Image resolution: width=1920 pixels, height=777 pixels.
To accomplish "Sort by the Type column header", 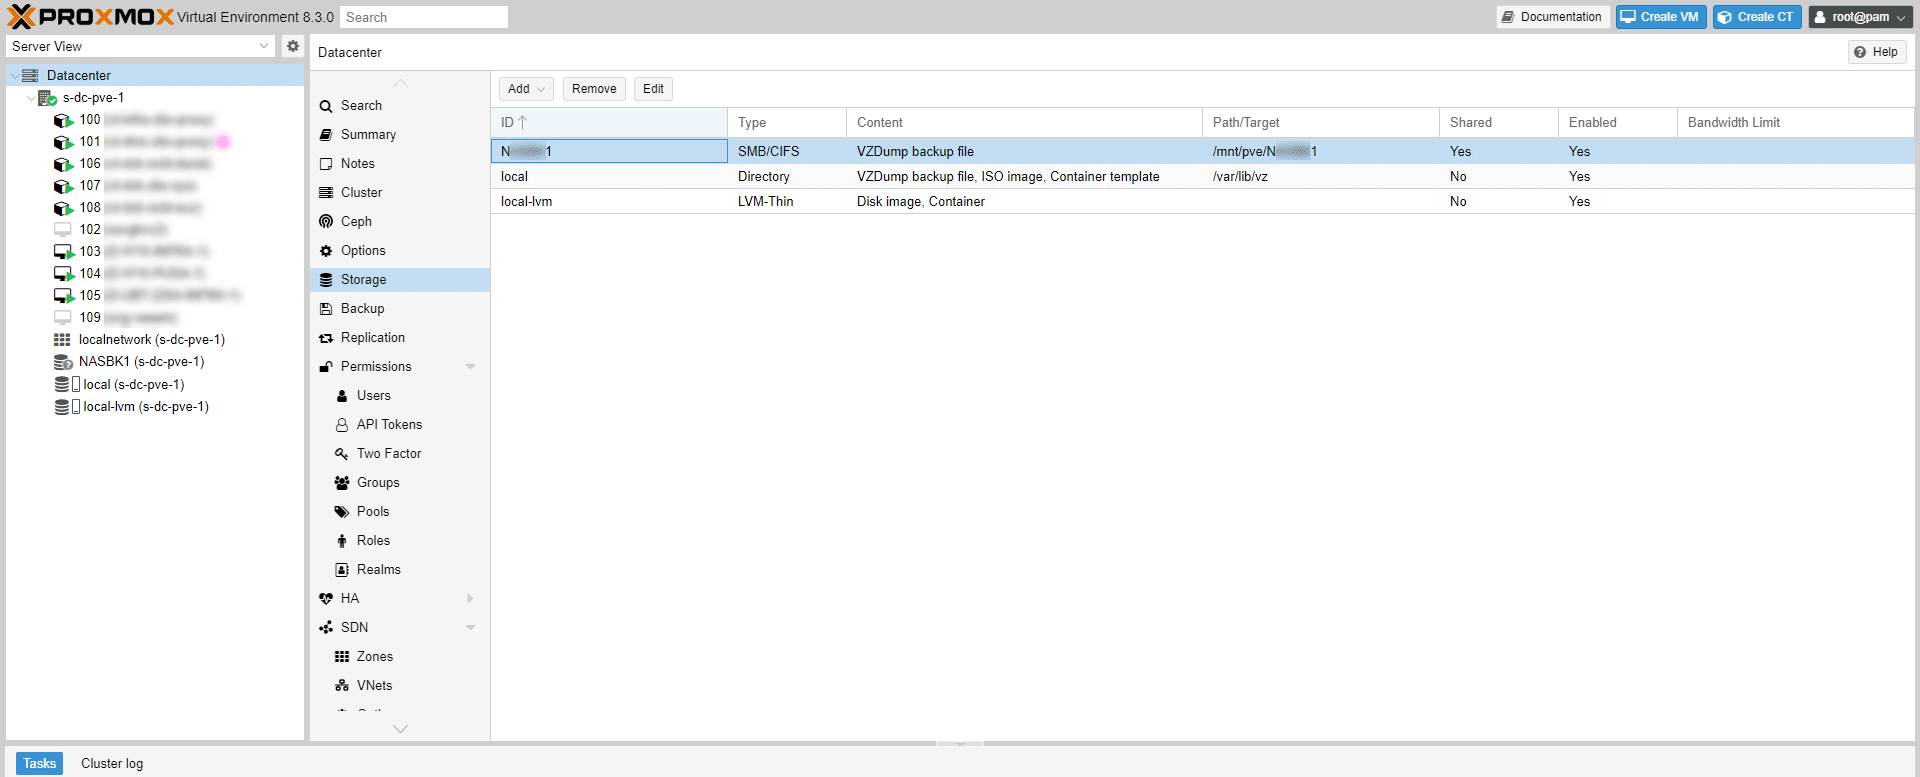I will (787, 123).
